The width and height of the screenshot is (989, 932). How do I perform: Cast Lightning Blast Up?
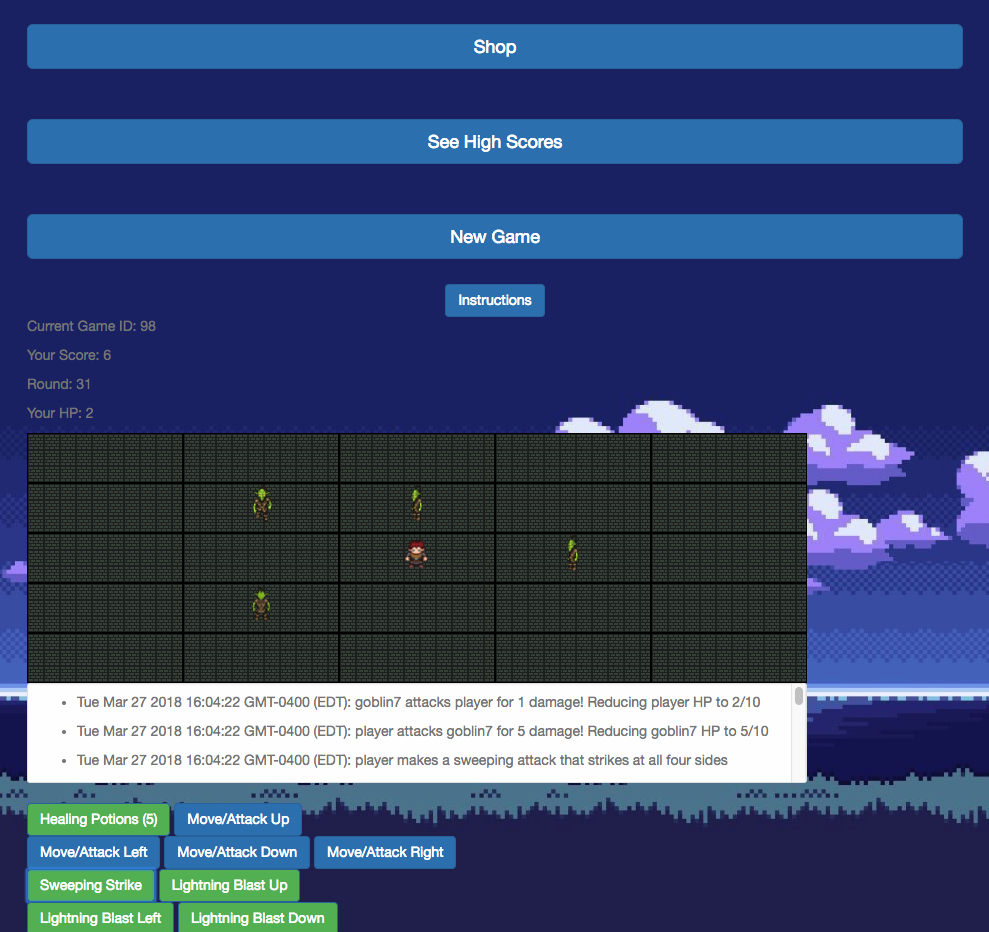pos(229,885)
